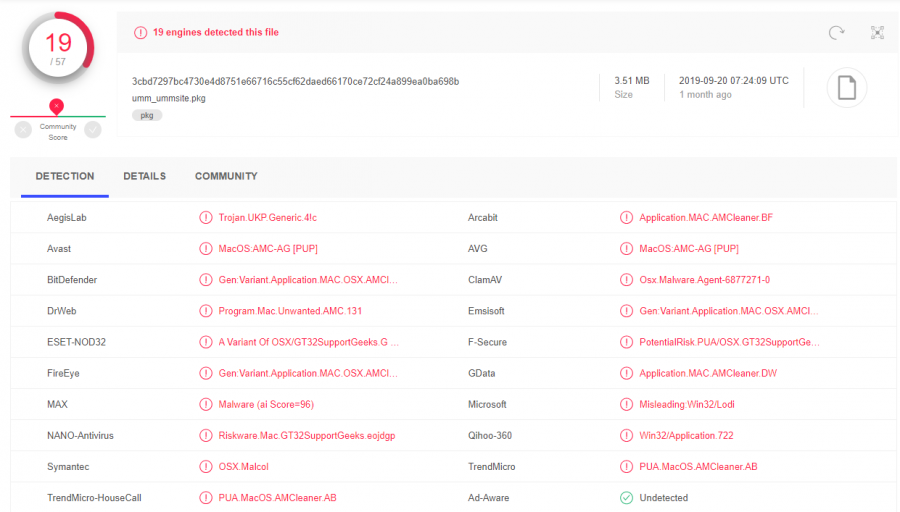Click warning icon in Avast row
Image resolution: width=900 pixels, height=512 pixels.
tap(205, 249)
